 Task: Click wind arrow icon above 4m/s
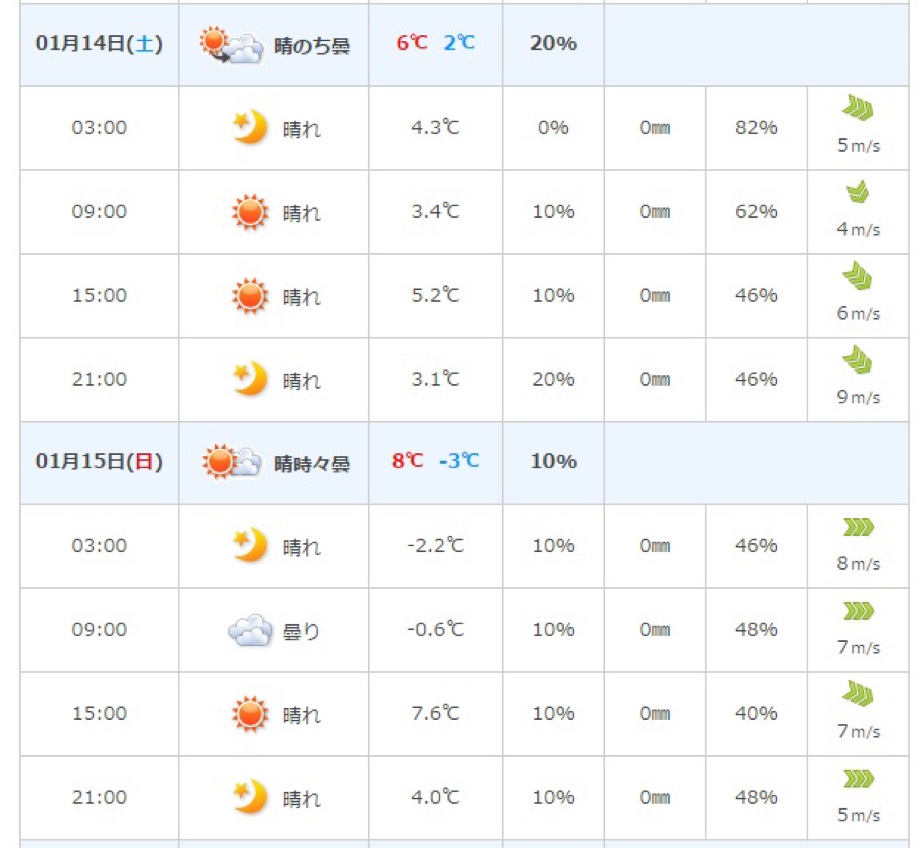pyautogui.click(x=858, y=191)
